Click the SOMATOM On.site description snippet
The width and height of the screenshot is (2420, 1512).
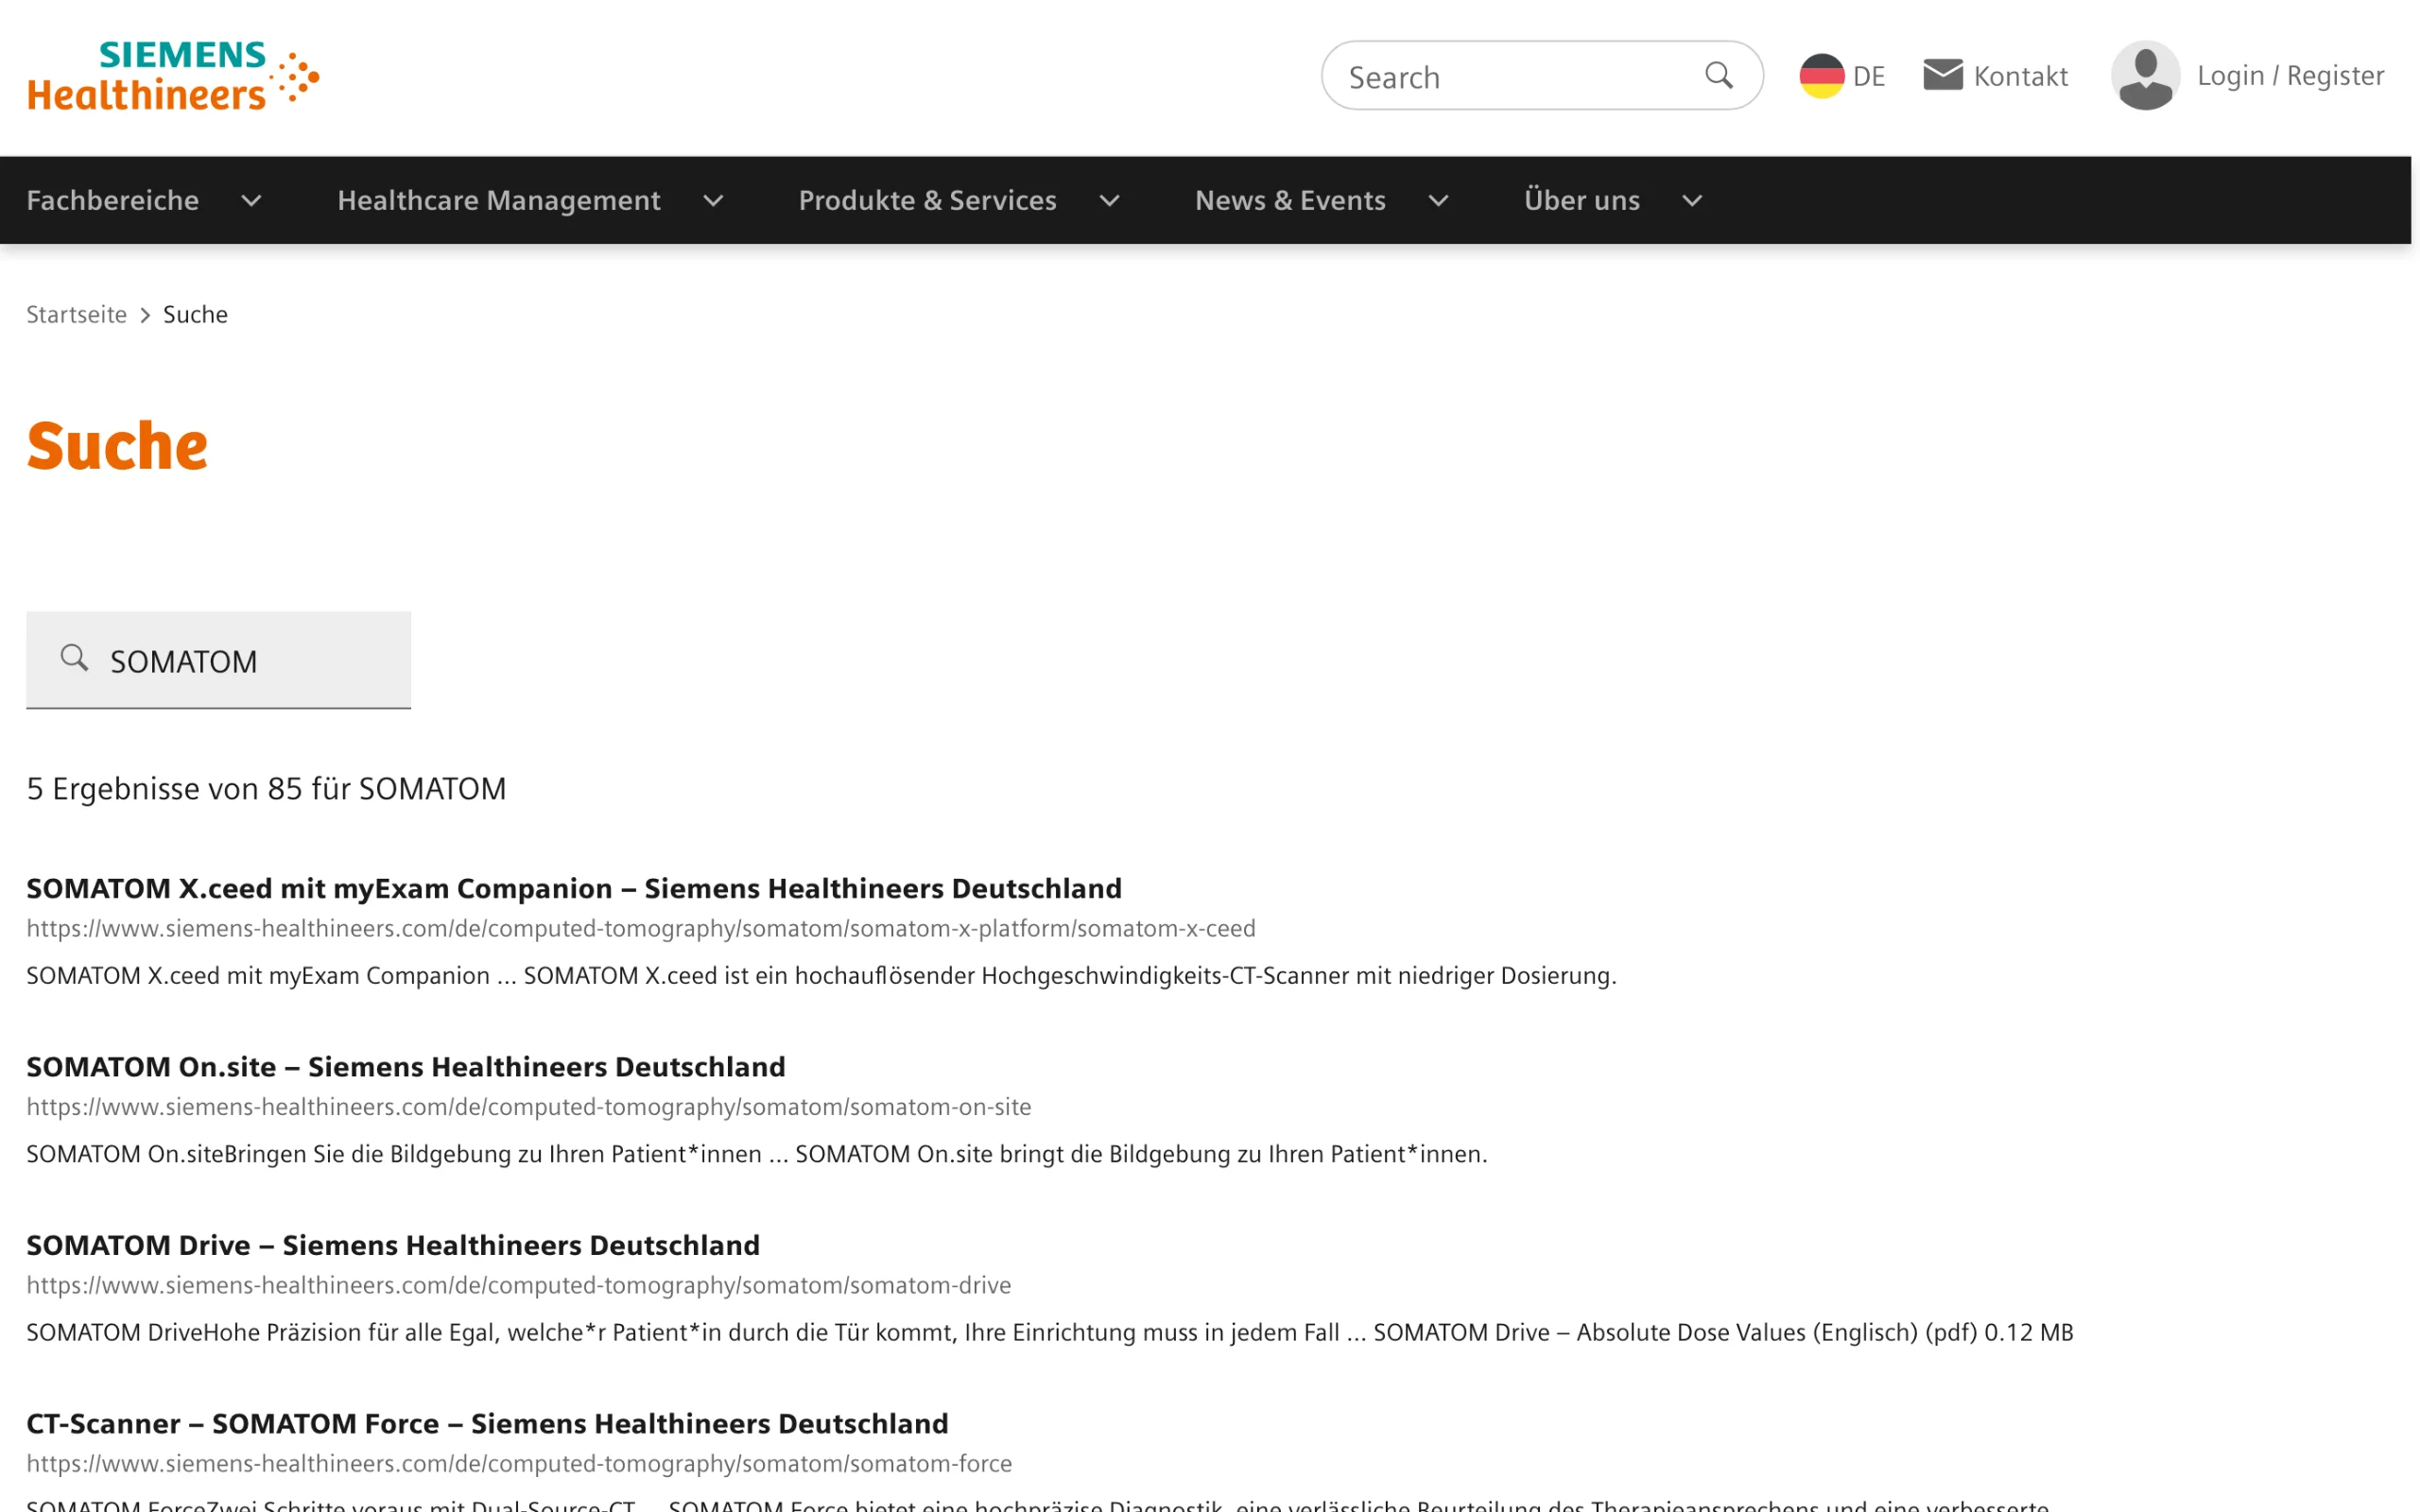(757, 1153)
